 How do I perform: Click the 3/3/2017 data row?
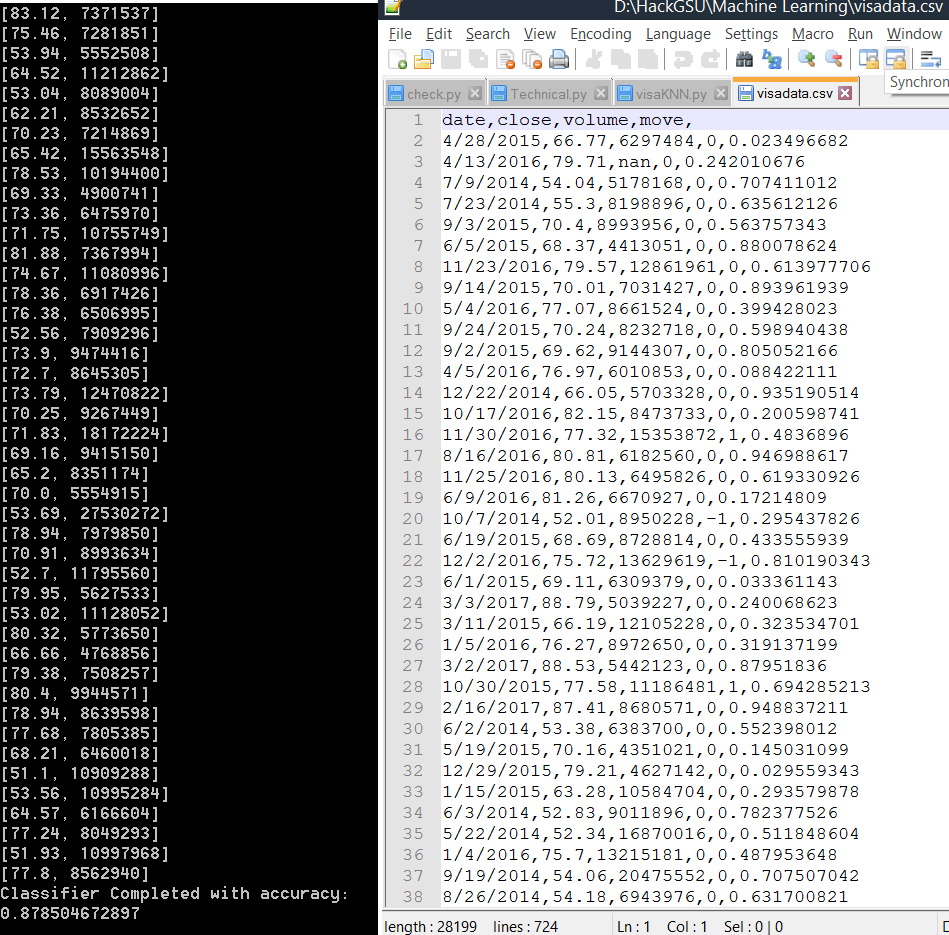click(640, 603)
